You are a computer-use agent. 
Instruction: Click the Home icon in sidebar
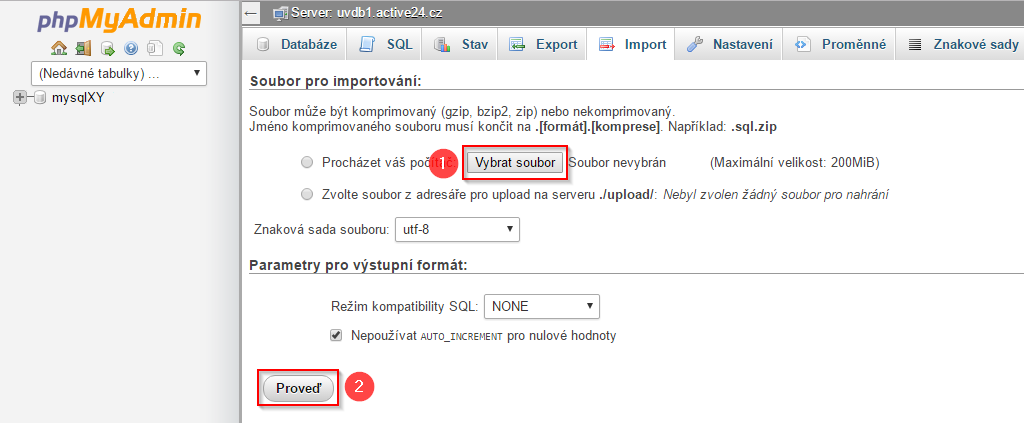[x=59, y=47]
